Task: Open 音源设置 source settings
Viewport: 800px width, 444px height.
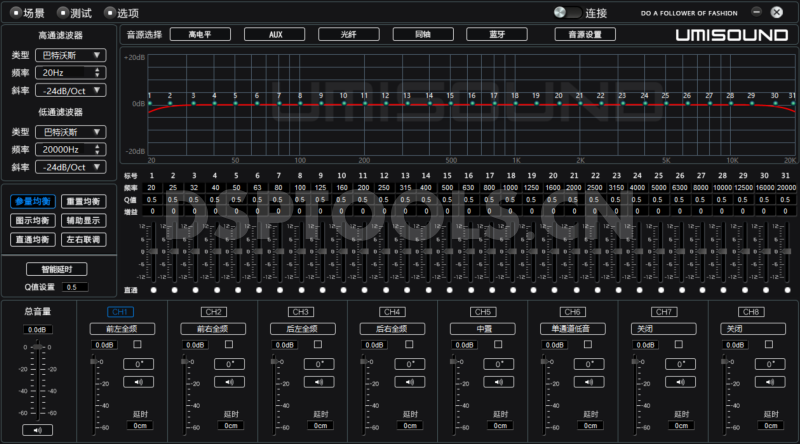Action: pyautogui.click(x=585, y=35)
